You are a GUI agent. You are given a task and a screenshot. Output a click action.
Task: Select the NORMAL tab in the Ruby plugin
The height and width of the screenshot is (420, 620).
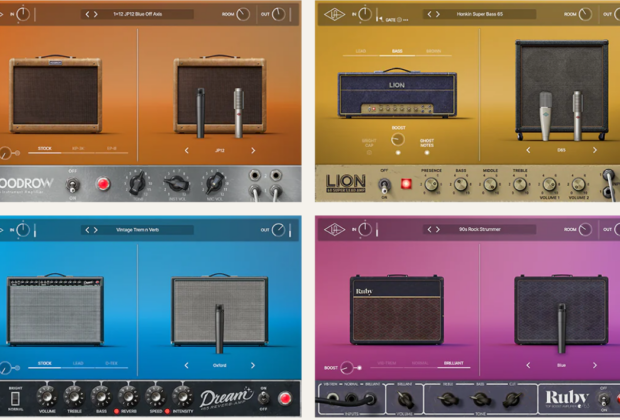coord(420,363)
